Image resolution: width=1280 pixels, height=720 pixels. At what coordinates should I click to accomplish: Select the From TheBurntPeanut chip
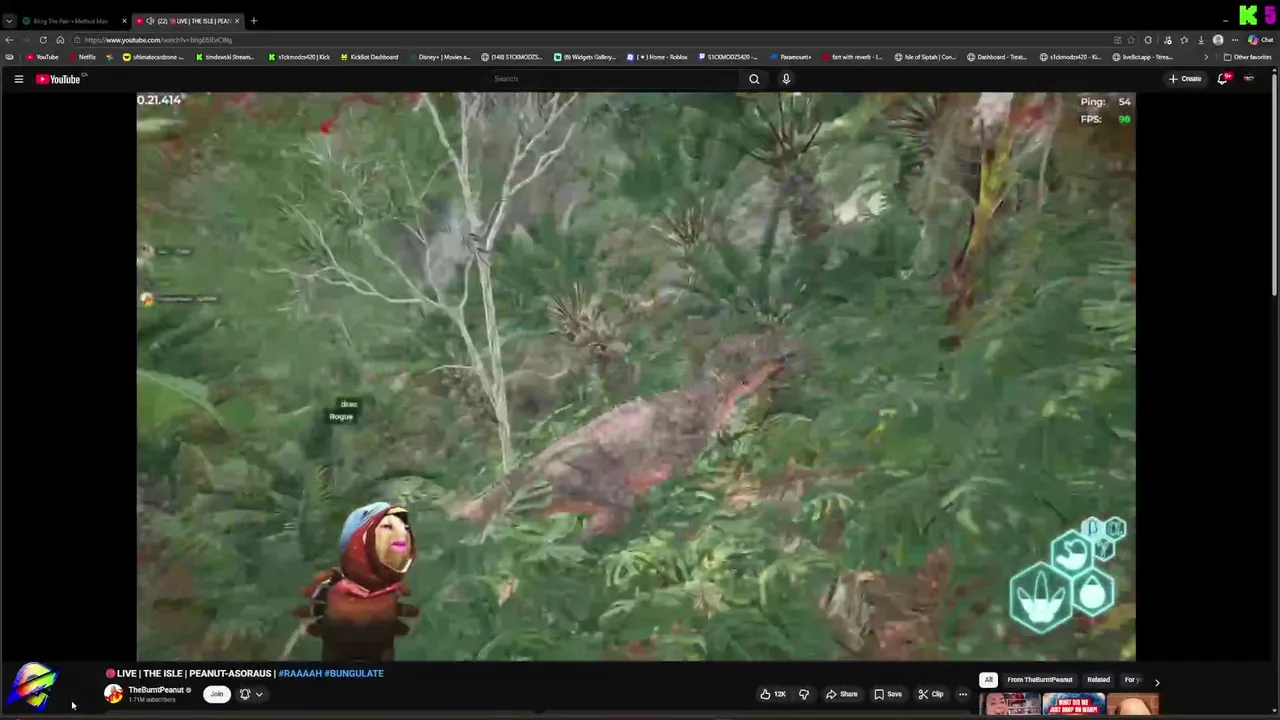[x=1040, y=680]
